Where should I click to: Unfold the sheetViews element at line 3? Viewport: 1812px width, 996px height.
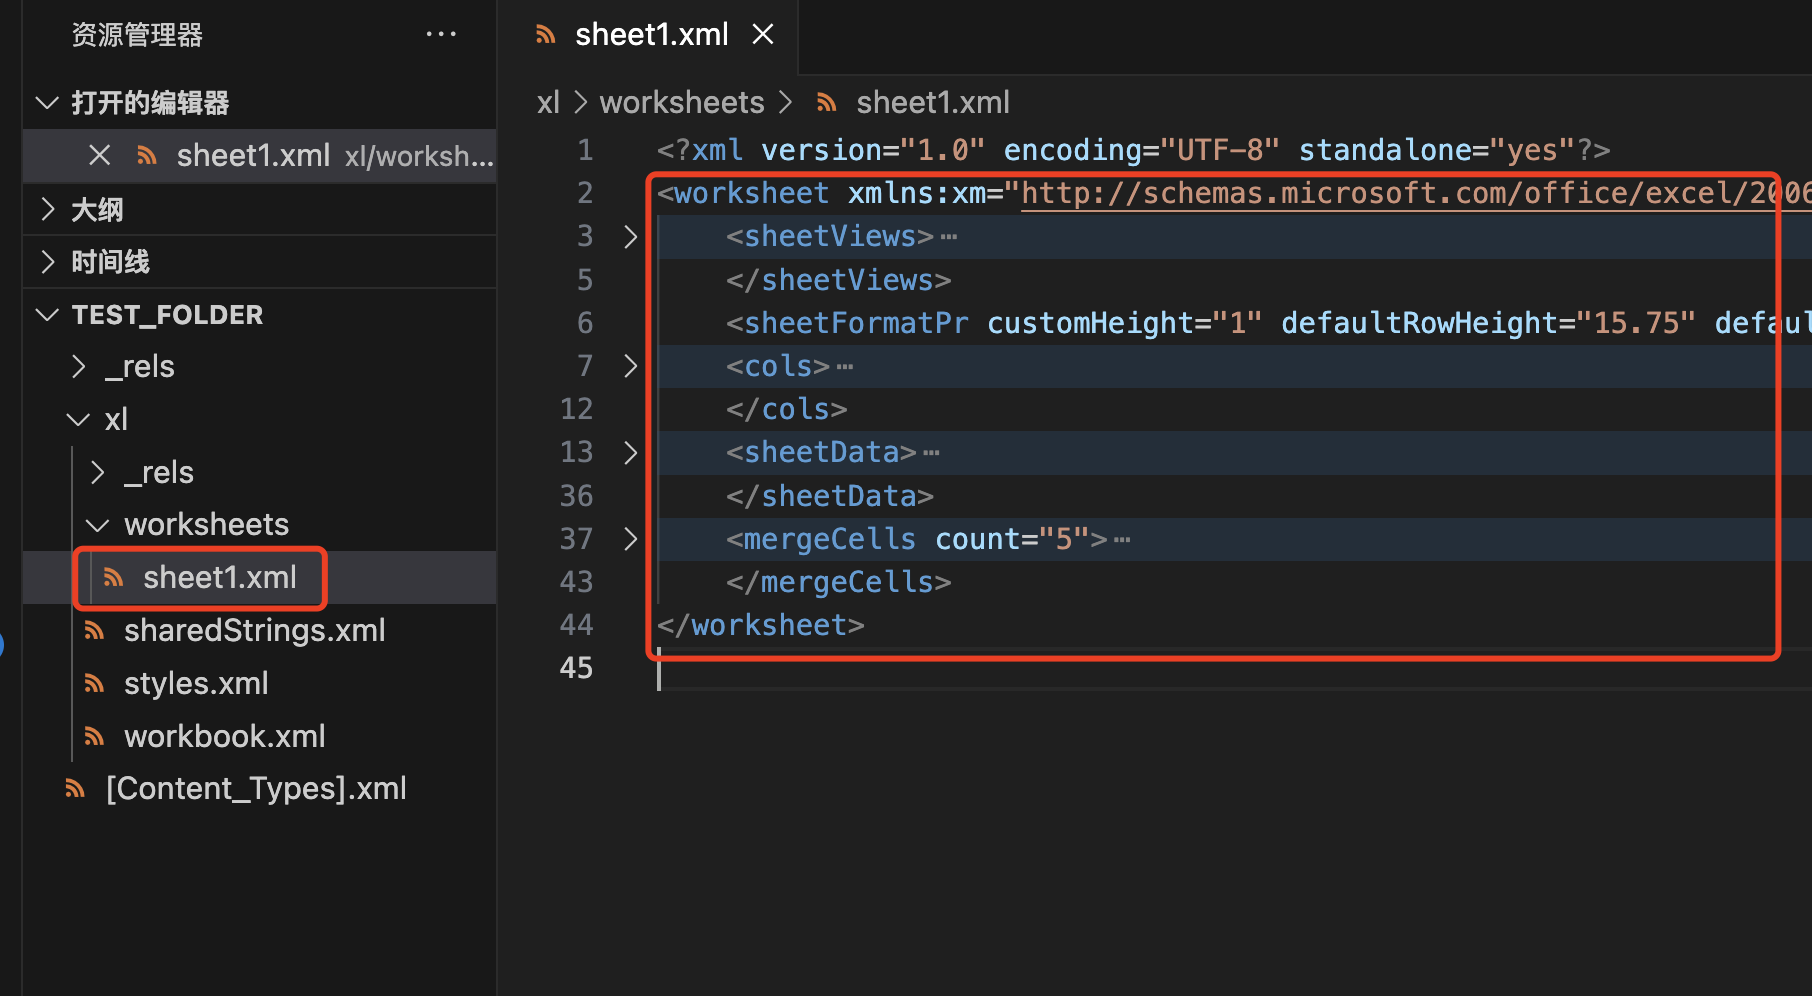point(630,236)
